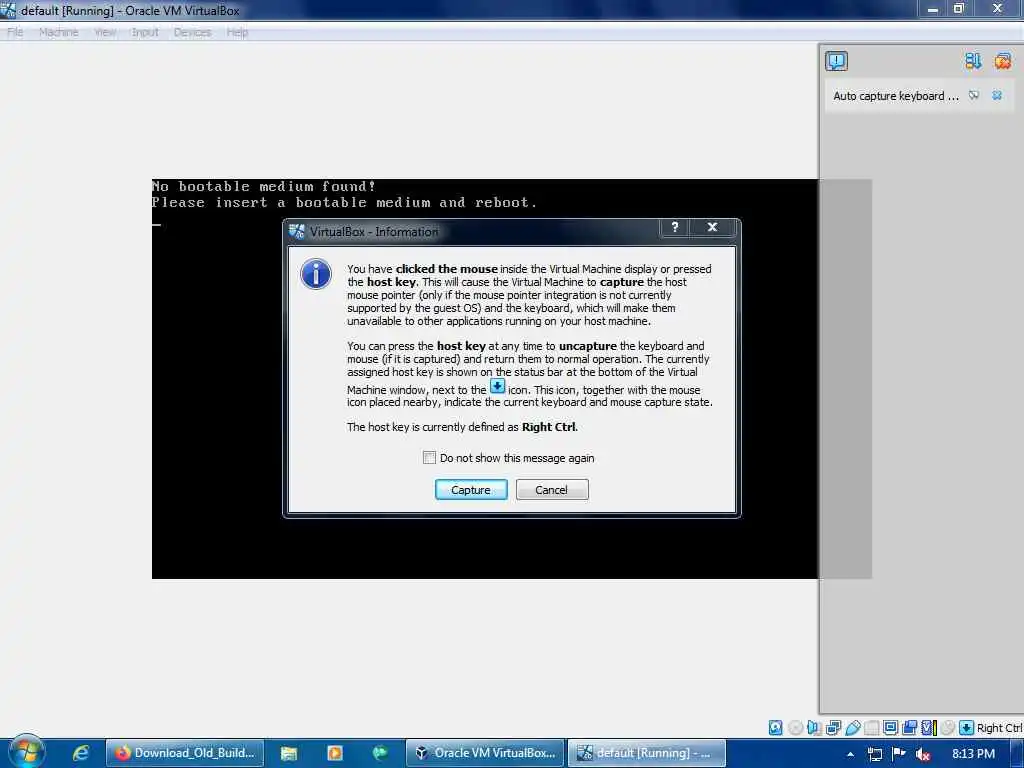
Task: Click the Capture button in the dialog
Action: pyautogui.click(x=471, y=490)
